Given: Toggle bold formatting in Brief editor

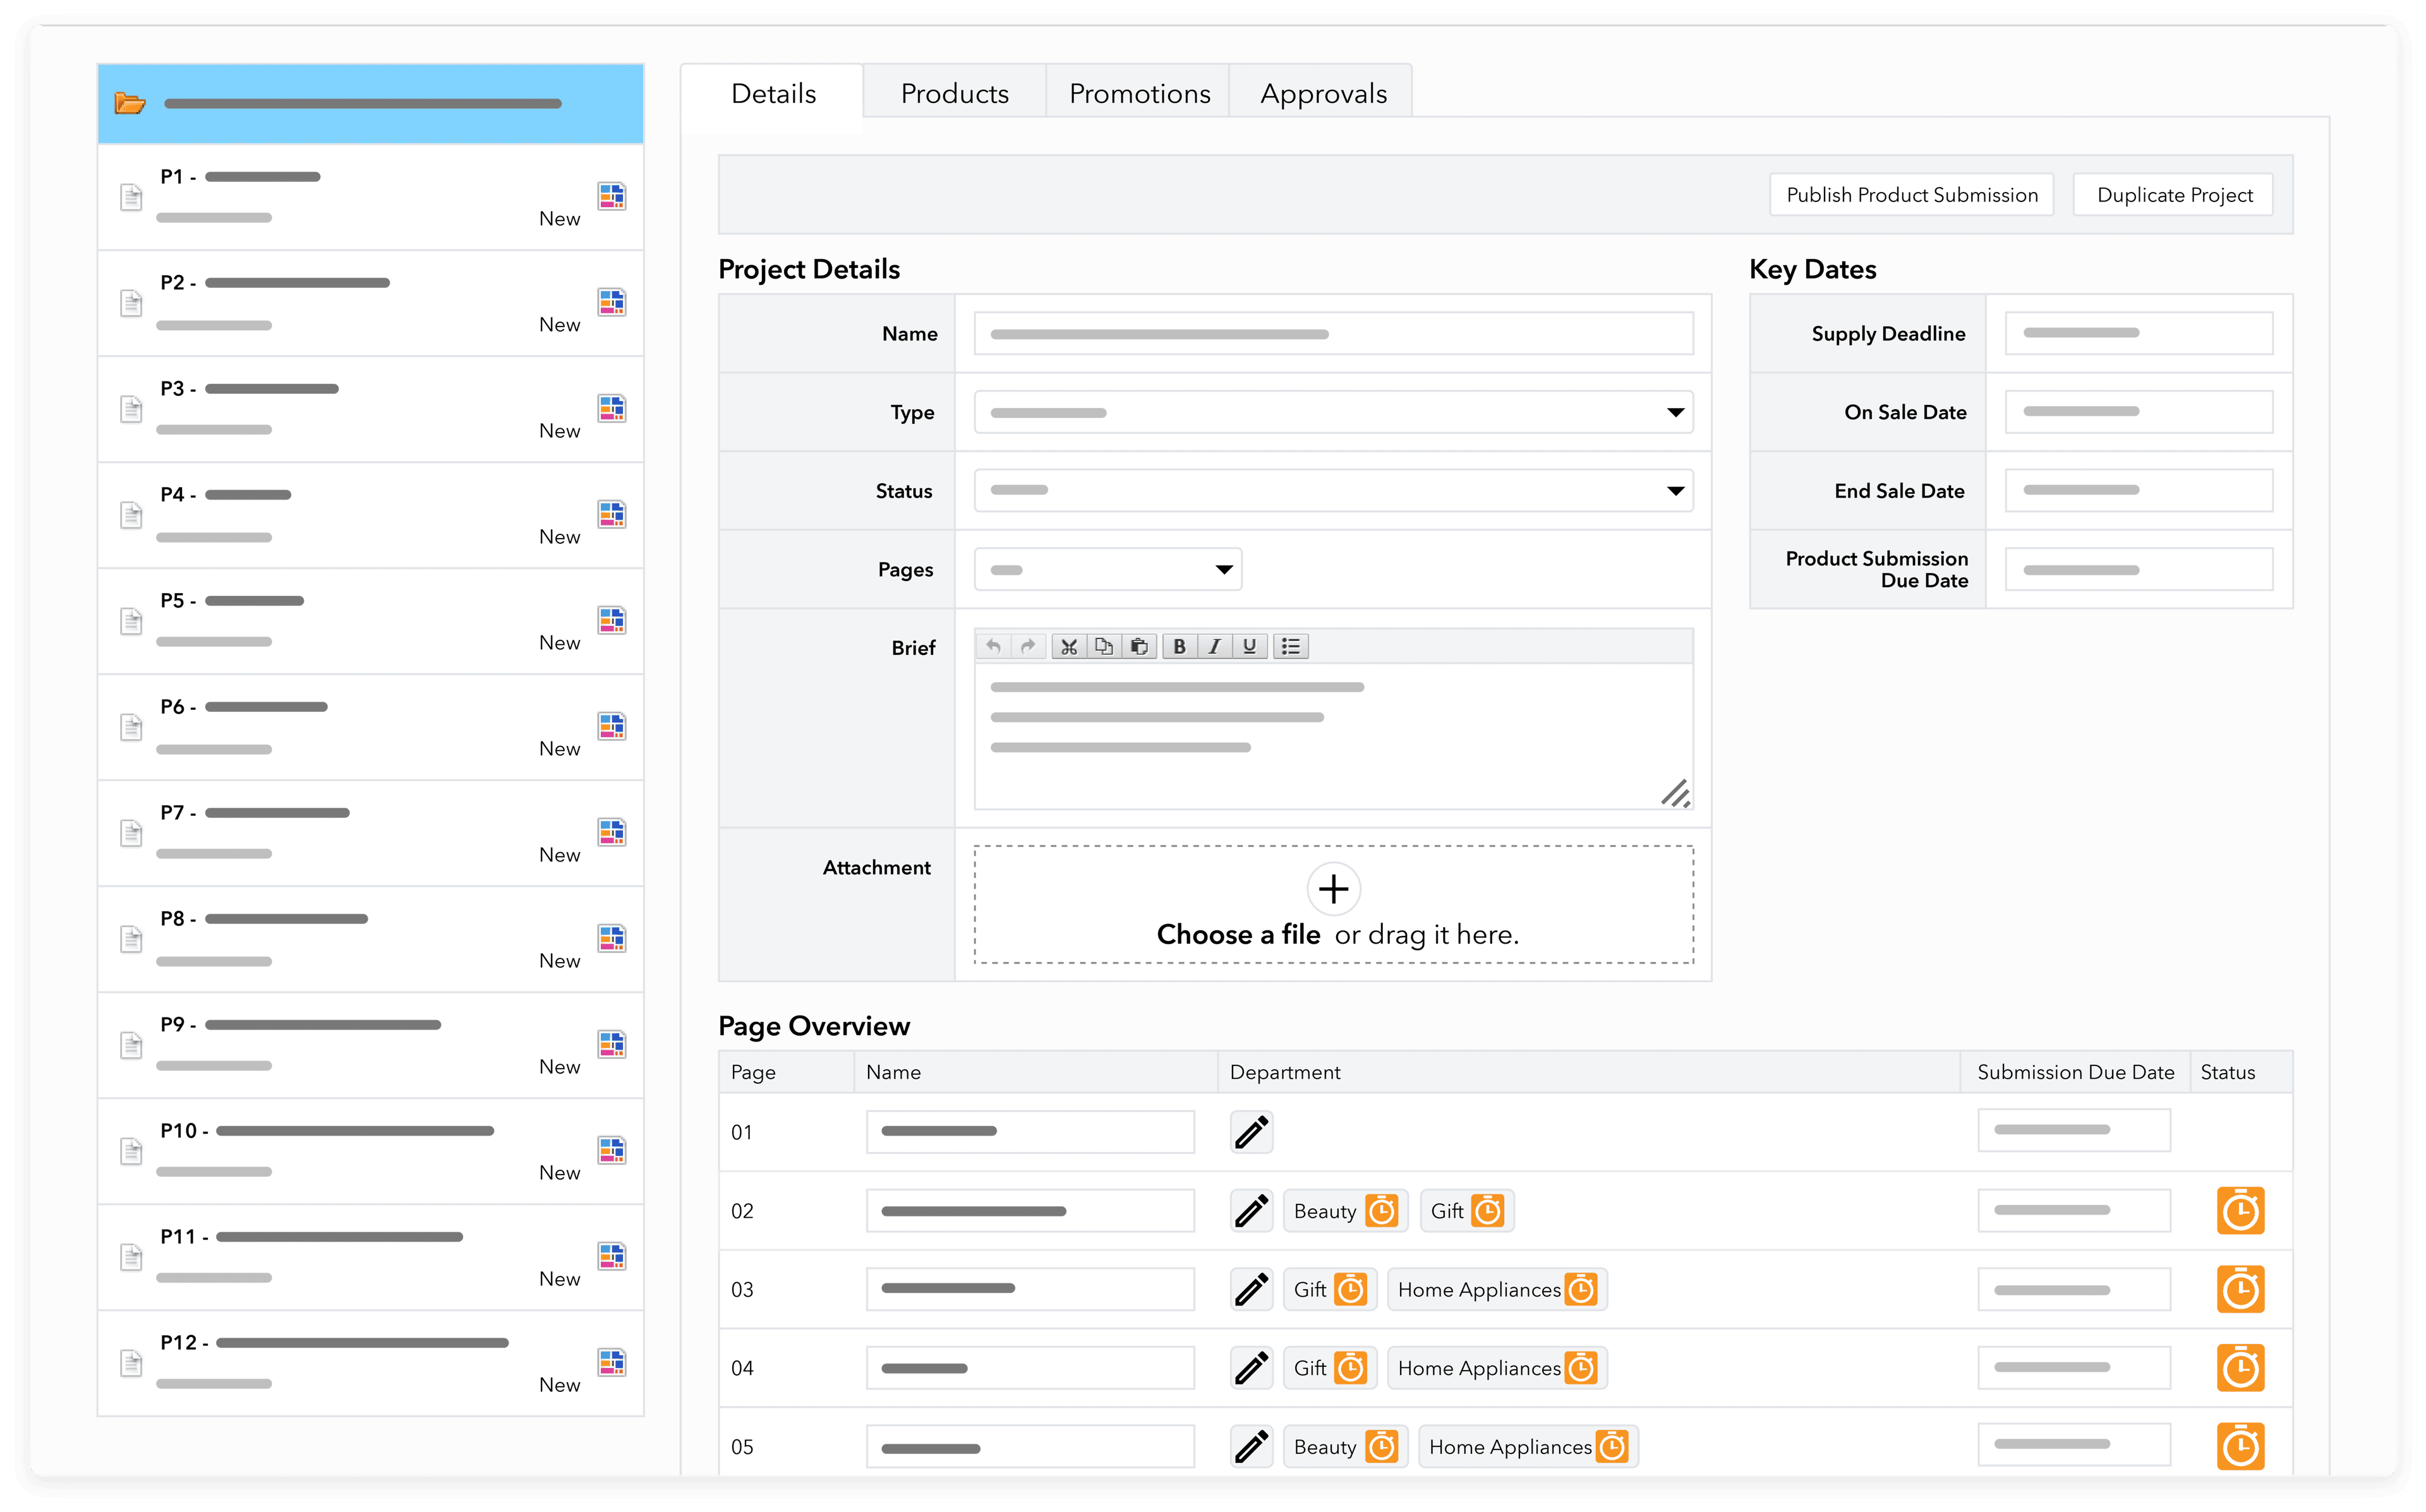Looking at the screenshot, I should point(1180,647).
